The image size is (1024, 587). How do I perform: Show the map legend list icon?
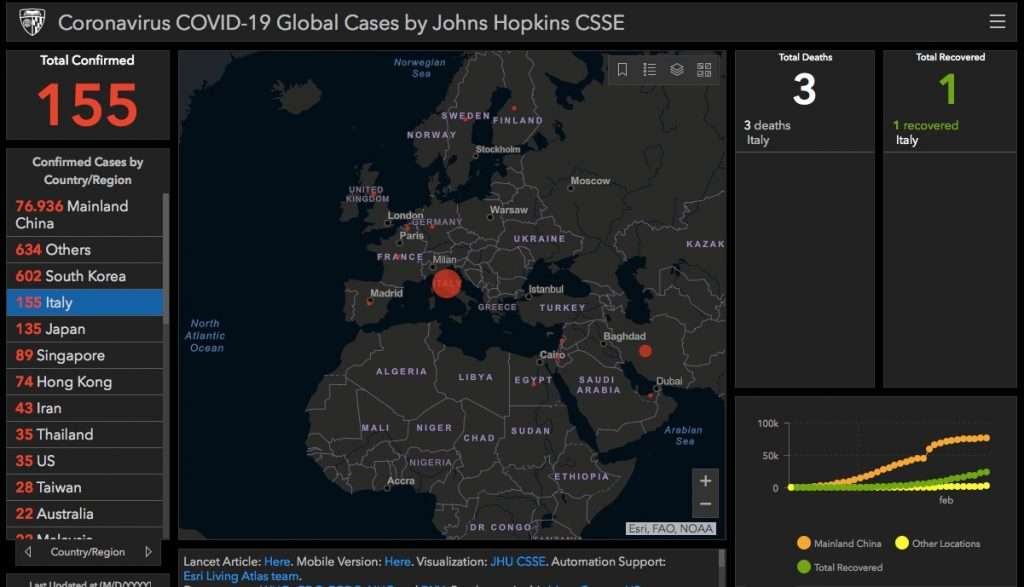(649, 69)
